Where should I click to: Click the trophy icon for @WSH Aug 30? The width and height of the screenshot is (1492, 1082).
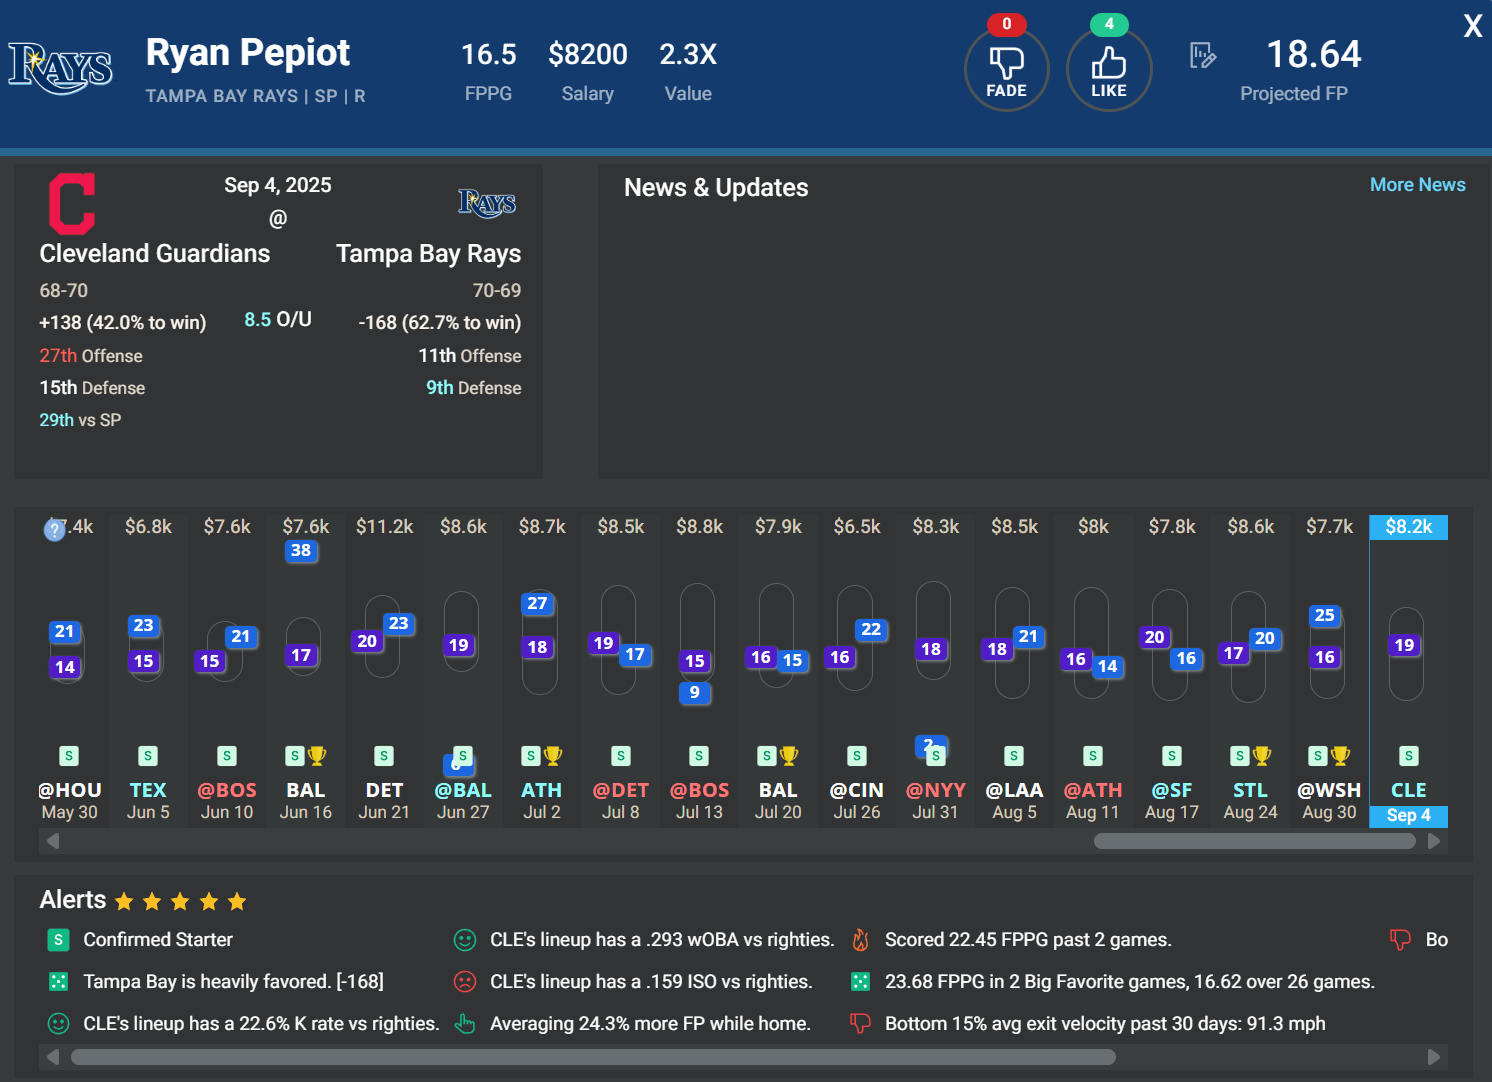1341,756
